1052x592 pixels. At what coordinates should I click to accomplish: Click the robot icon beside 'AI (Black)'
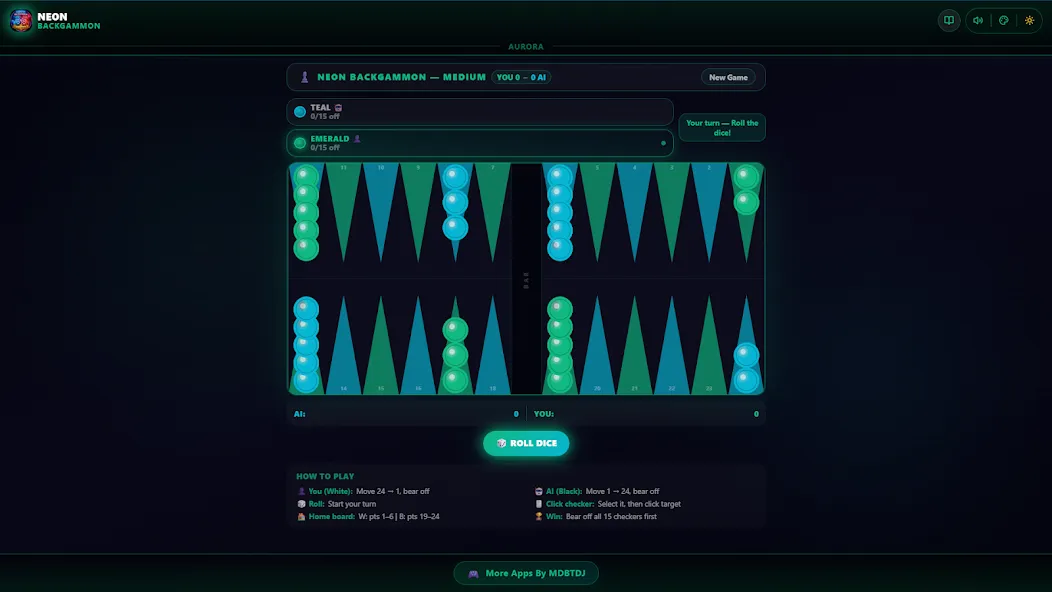pos(538,491)
